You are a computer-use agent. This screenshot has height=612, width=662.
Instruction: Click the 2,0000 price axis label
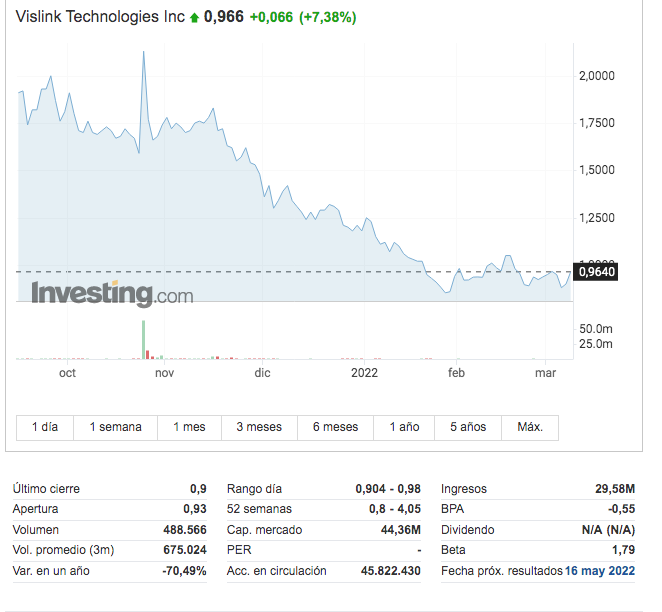pos(597,76)
